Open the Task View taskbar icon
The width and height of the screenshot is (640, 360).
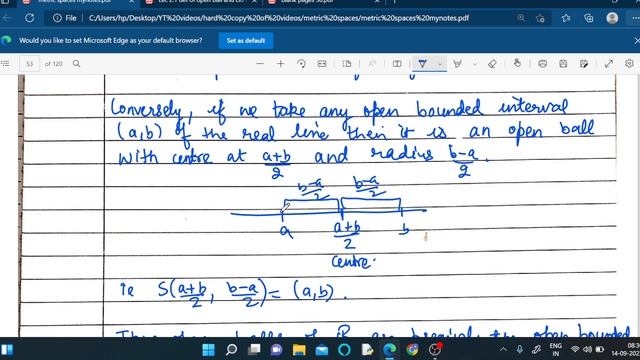tap(254, 349)
